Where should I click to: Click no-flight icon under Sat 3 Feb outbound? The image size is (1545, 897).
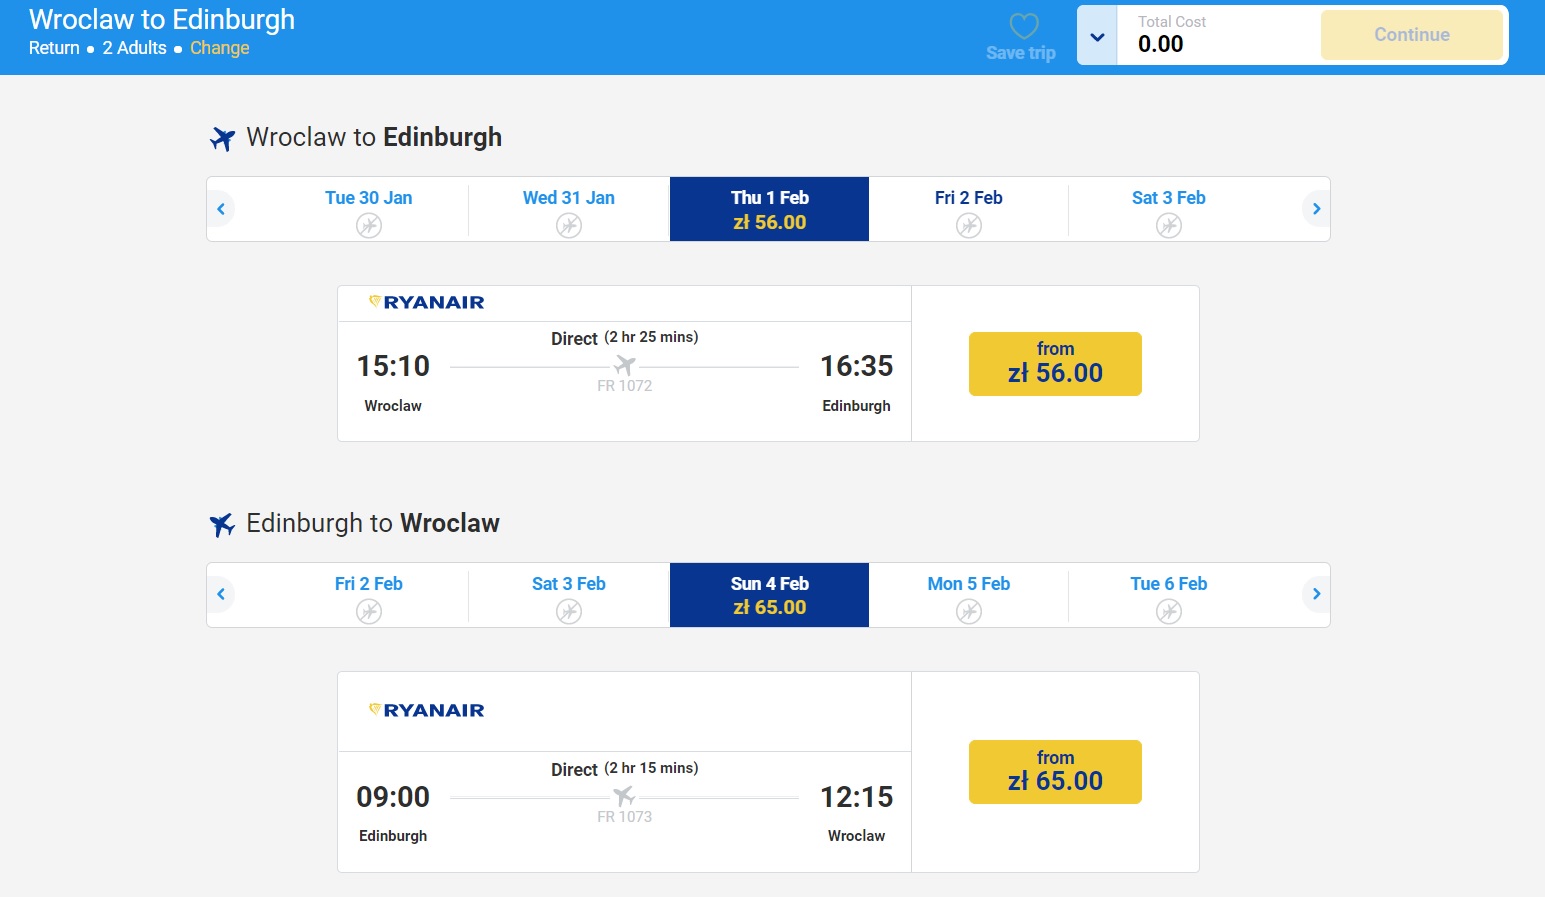pyautogui.click(x=1169, y=226)
